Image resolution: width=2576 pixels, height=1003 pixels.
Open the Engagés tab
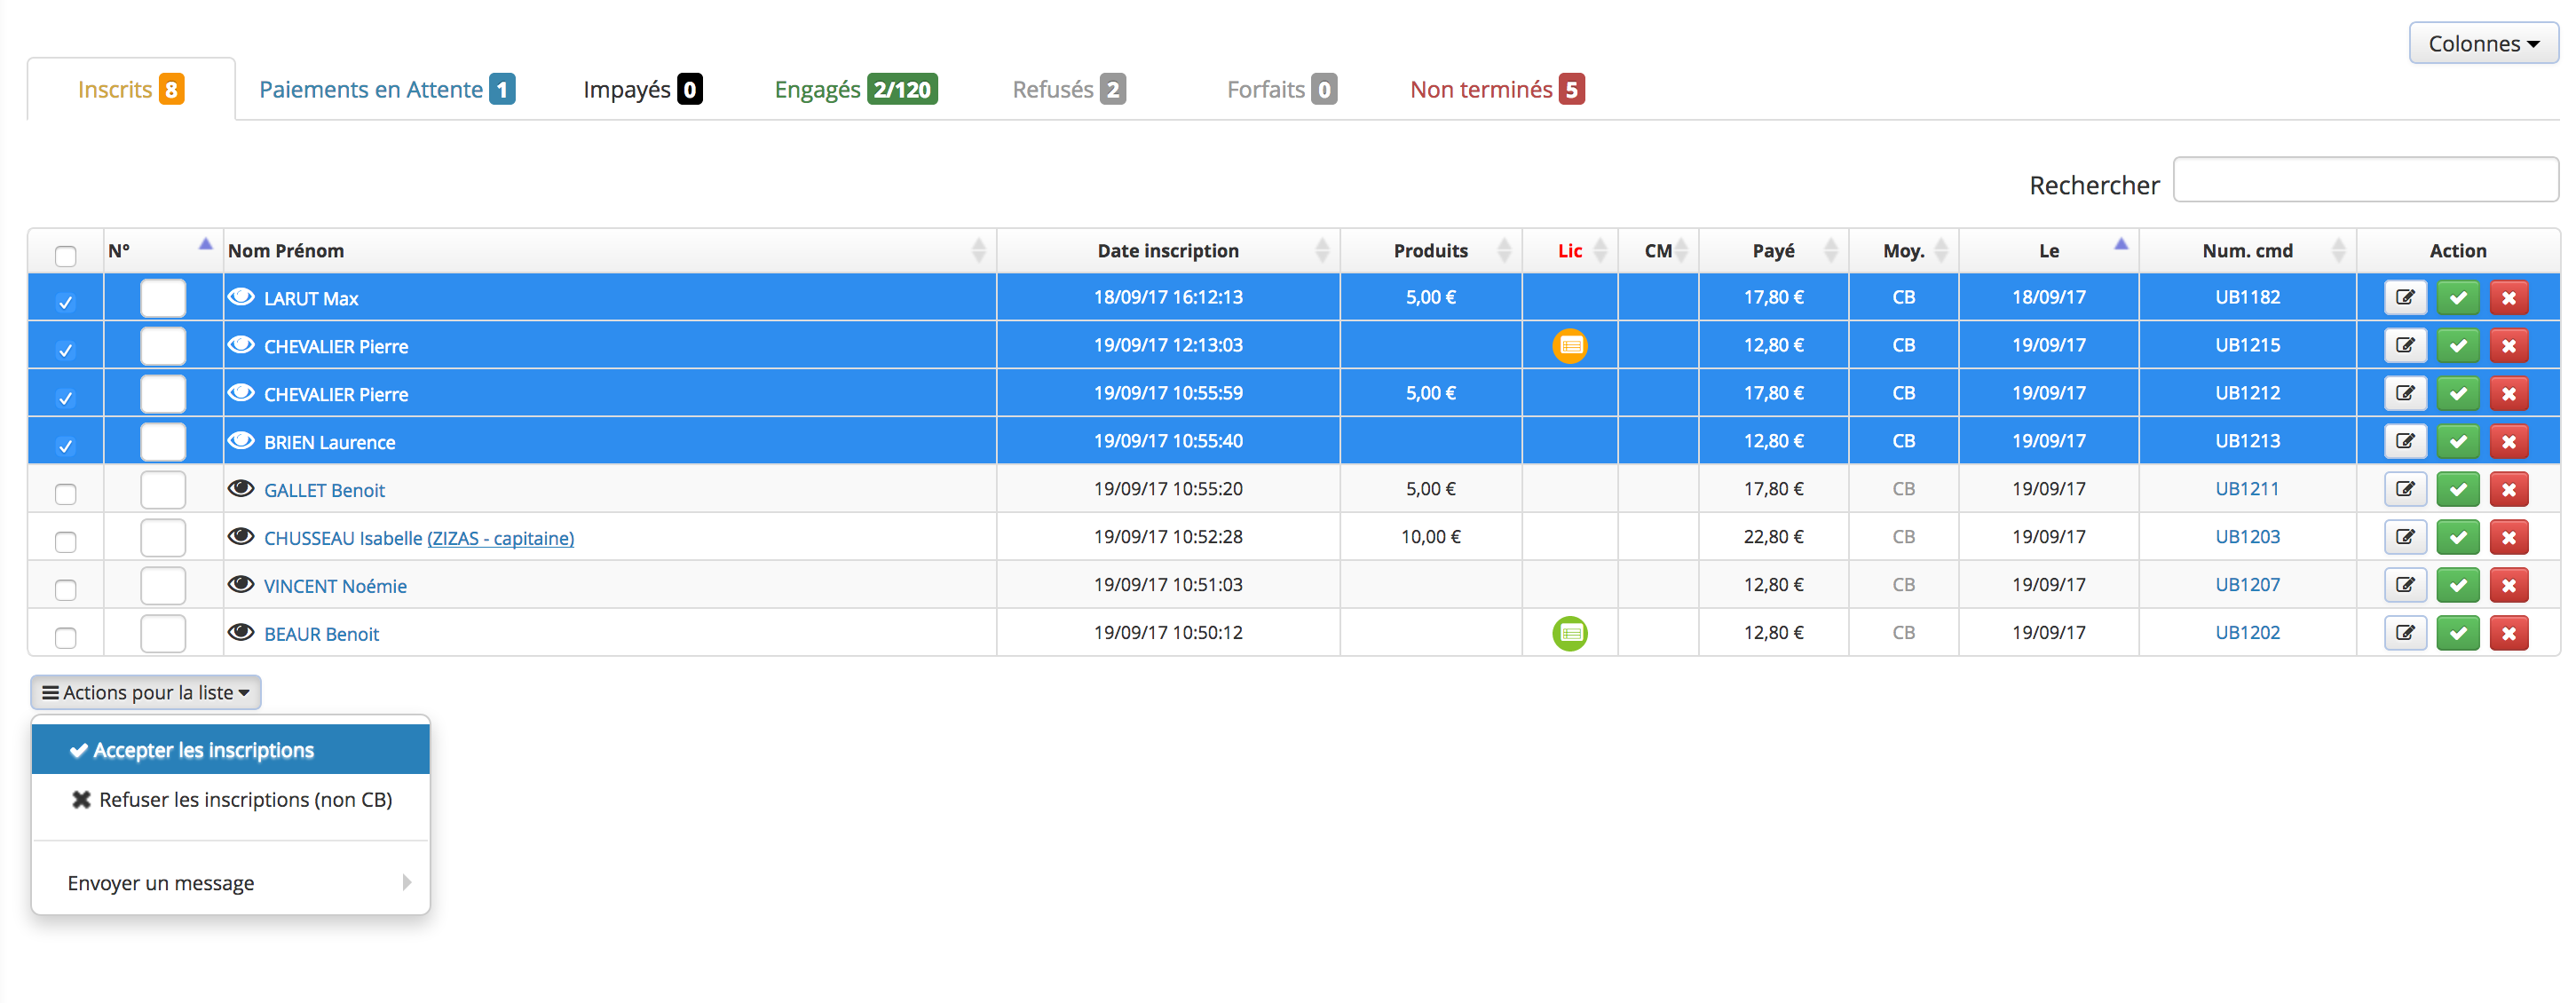(x=856, y=89)
